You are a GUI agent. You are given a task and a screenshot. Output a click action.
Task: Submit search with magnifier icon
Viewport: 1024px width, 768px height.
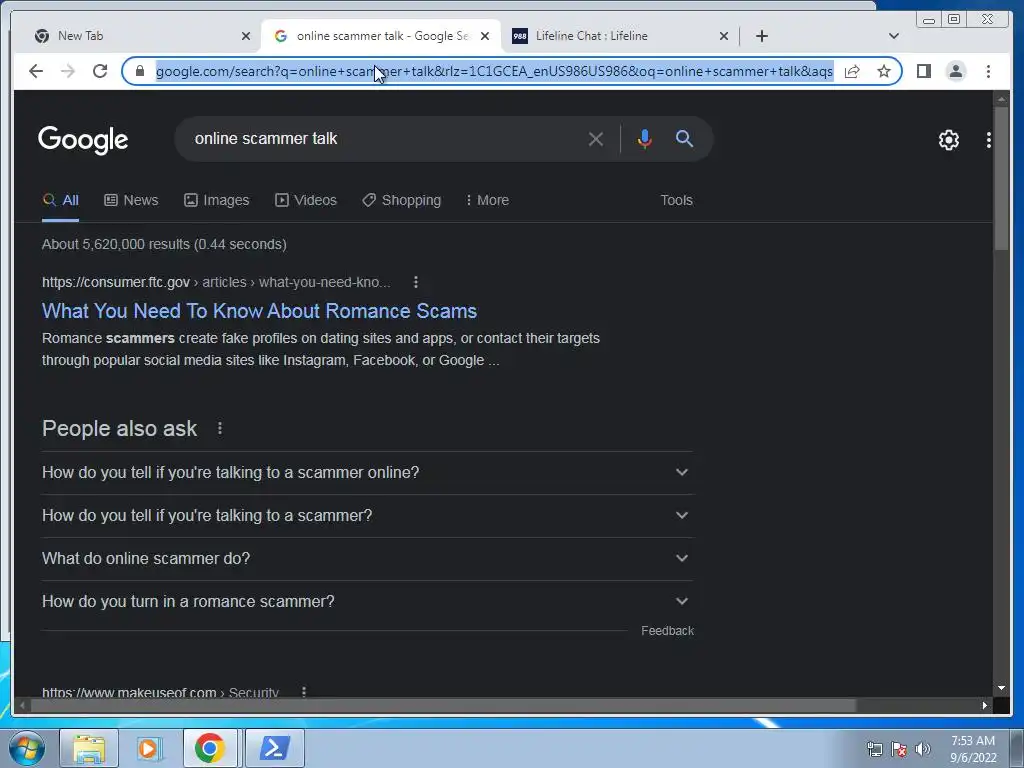[684, 138]
